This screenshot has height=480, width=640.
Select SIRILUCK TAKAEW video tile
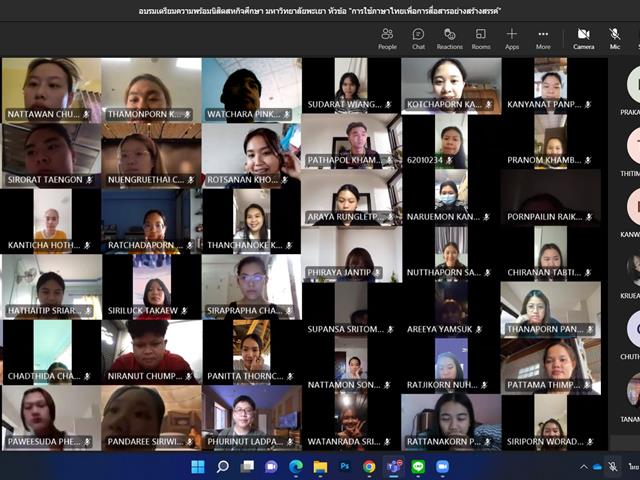click(x=151, y=287)
